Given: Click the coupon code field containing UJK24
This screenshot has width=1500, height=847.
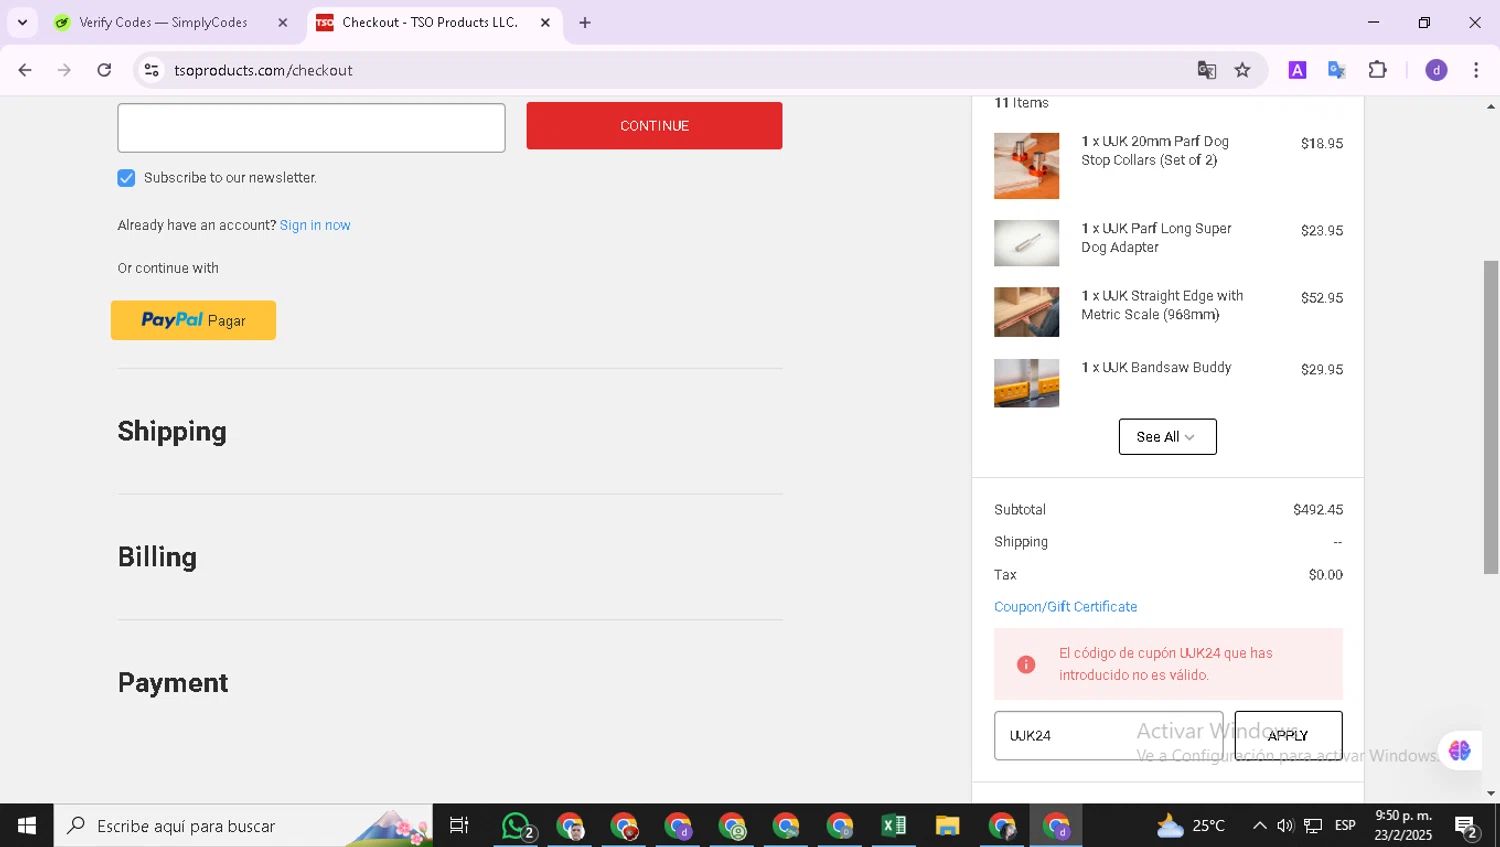Looking at the screenshot, I should coord(1108,736).
